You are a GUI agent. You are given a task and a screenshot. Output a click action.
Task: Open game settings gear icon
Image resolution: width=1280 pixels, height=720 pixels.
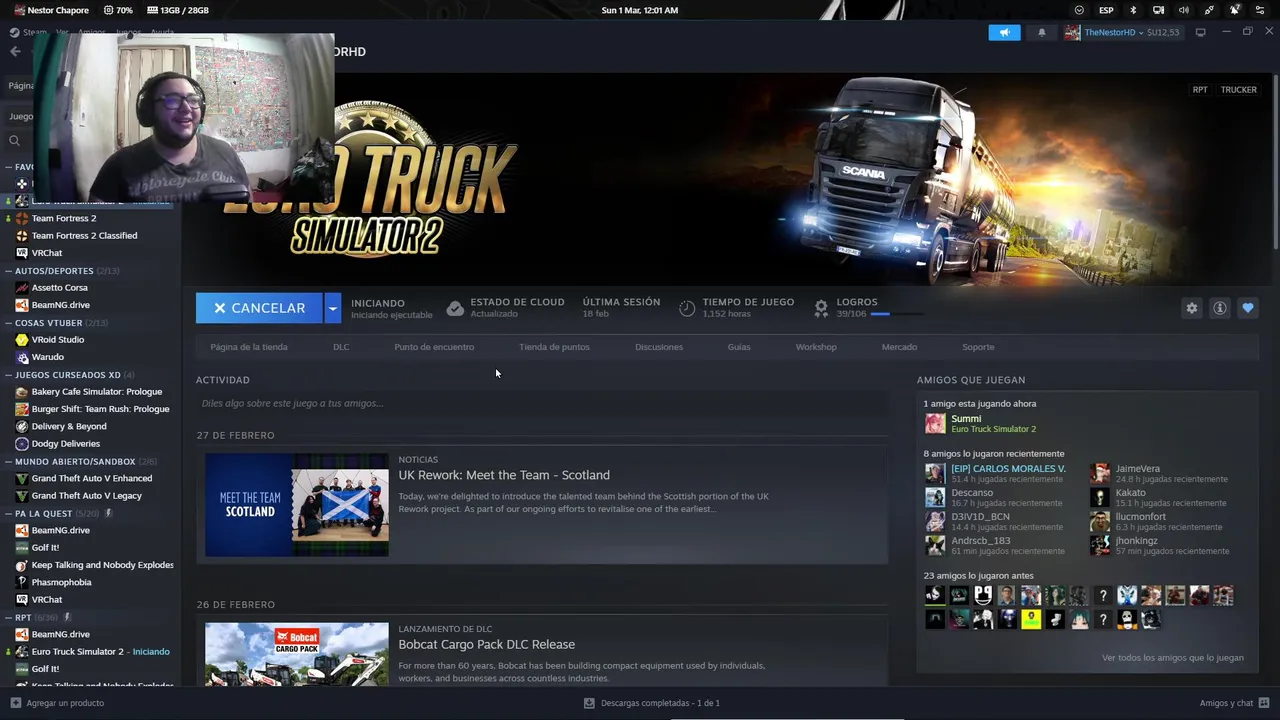click(x=1191, y=308)
